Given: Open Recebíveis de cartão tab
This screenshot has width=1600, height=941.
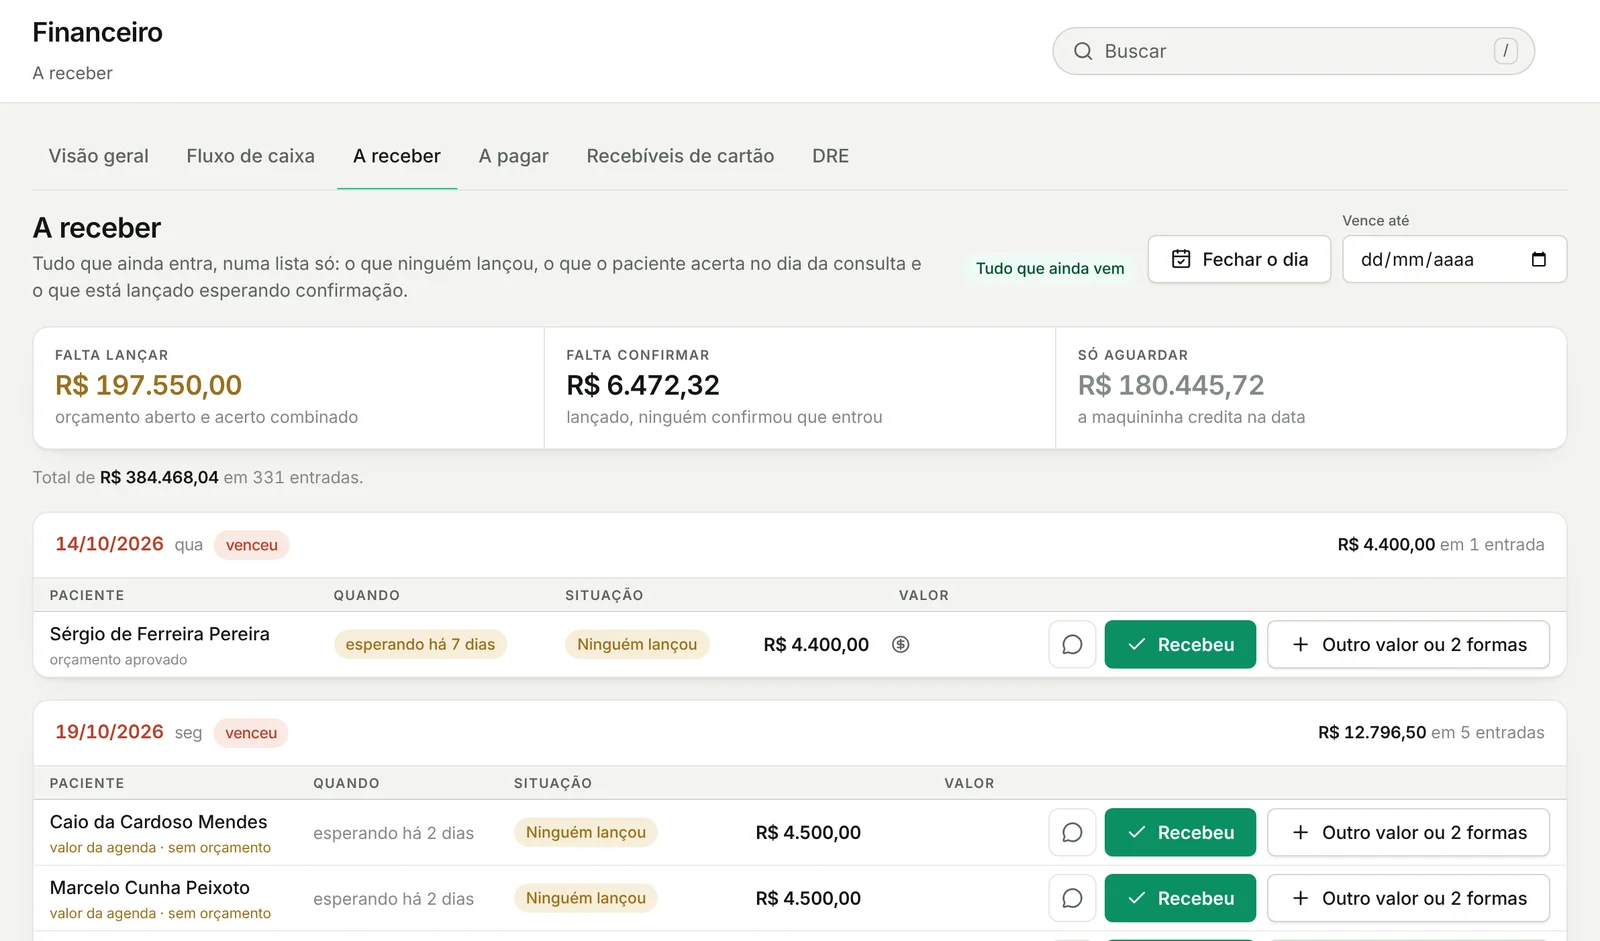Looking at the screenshot, I should pyautogui.click(x=681, y=156).
